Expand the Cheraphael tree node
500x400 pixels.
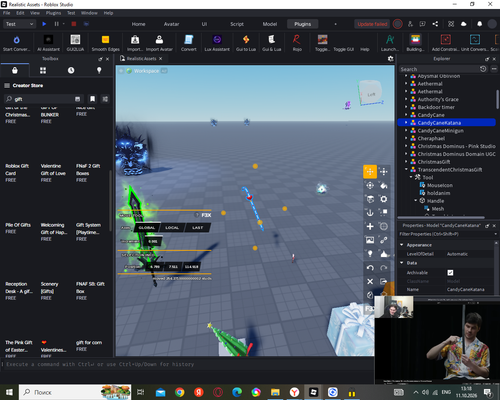[406, 138]
